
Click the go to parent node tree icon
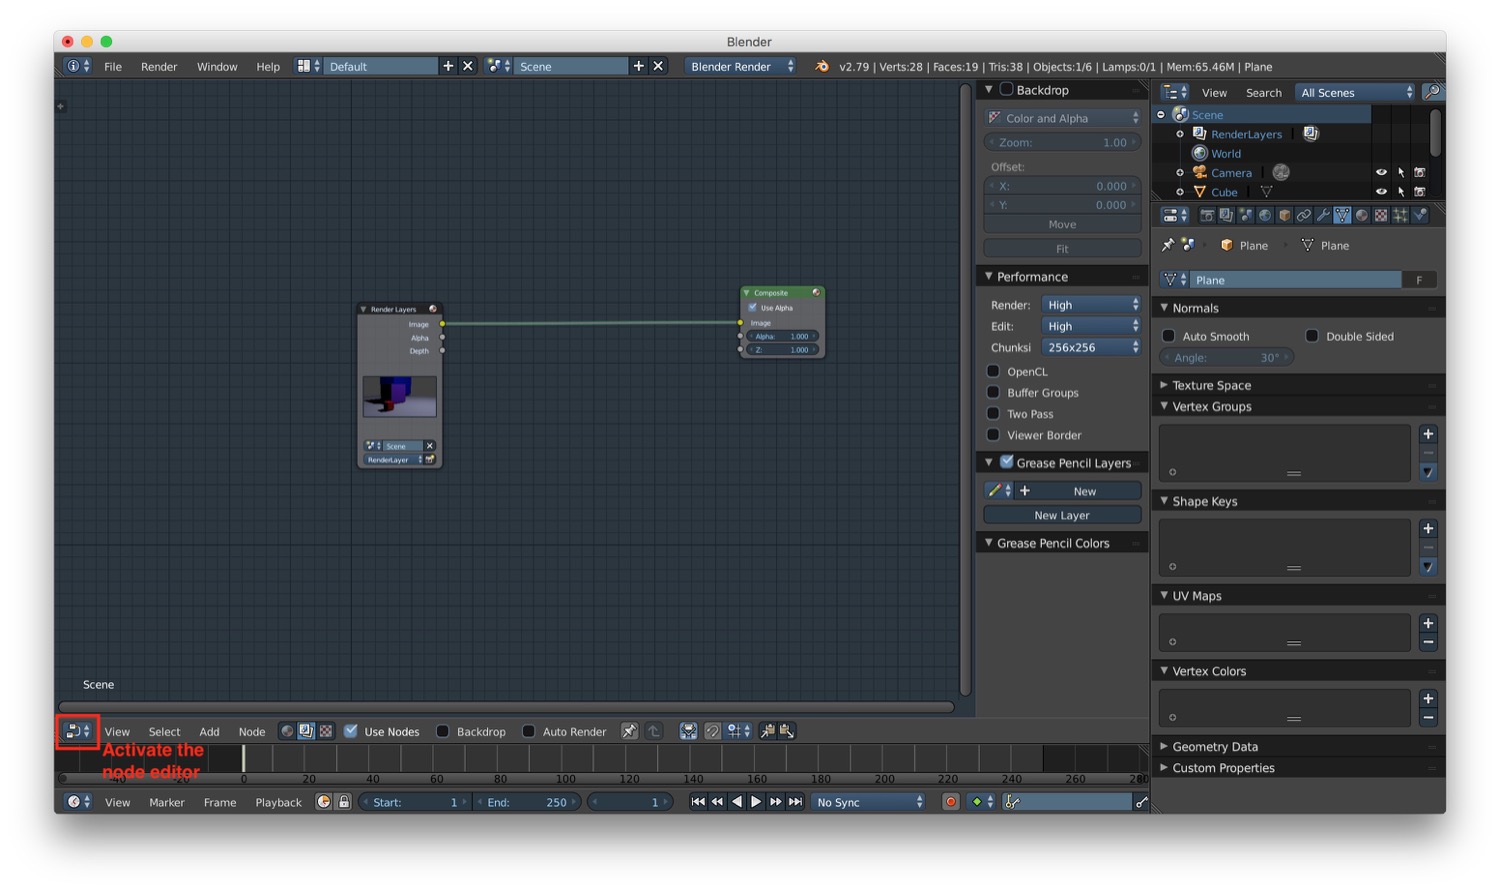pyautogui.click(x=654, y=731)
